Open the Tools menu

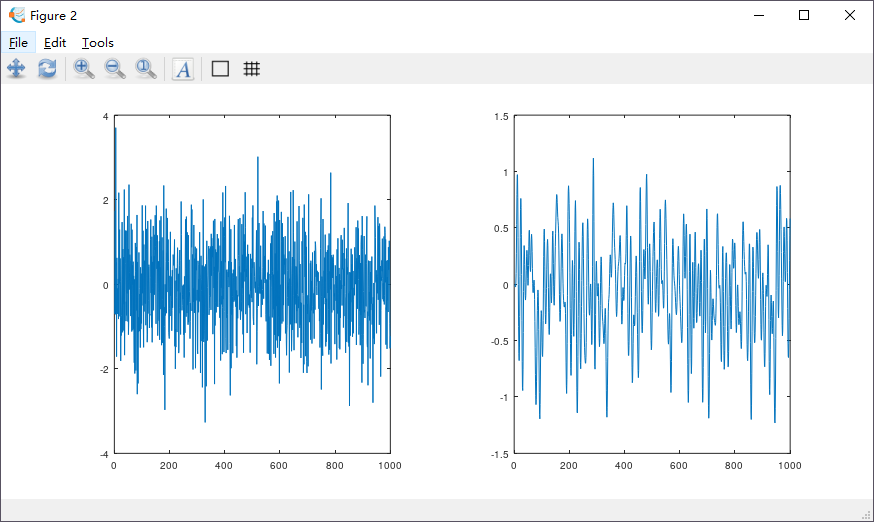point(98,42)
